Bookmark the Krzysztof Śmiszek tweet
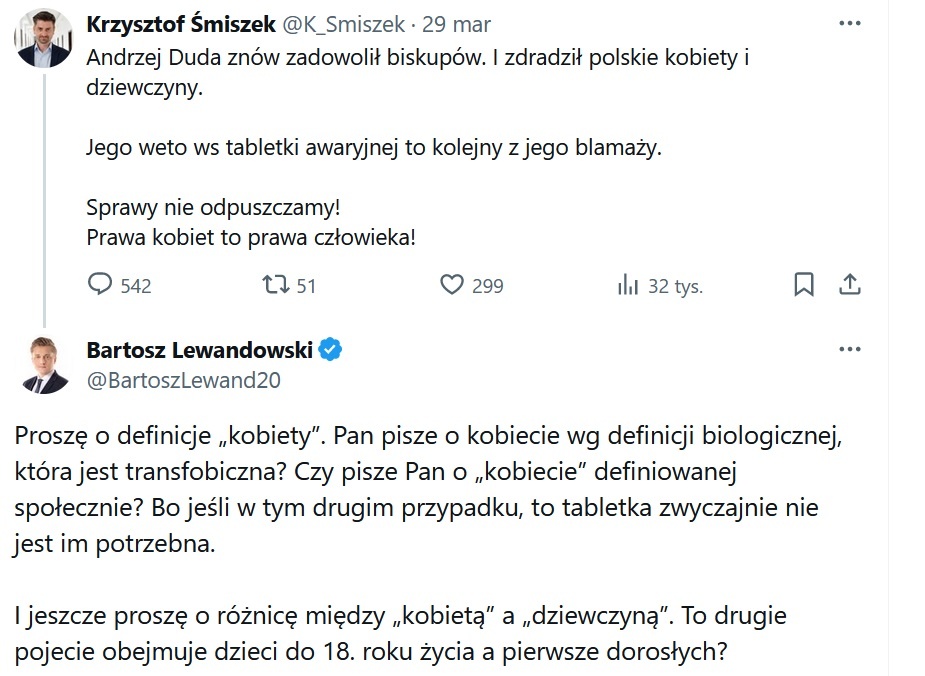The width and height of the screenshot is (925, 676). tap(803, 285)
